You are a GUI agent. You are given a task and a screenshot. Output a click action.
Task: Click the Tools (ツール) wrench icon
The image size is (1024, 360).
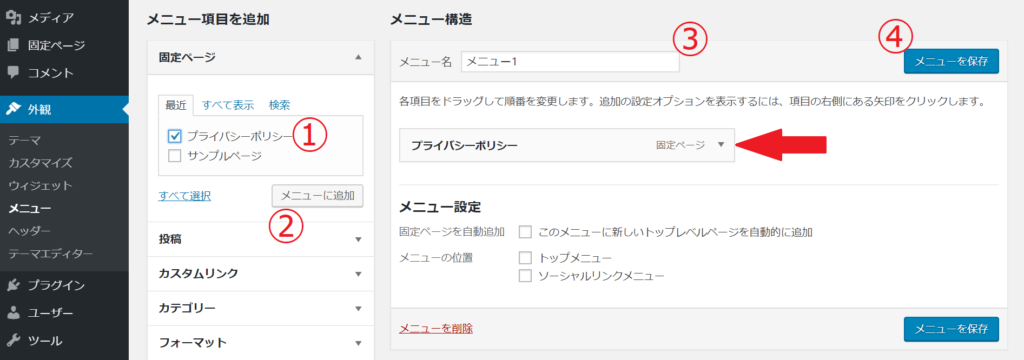click(14, 340)
